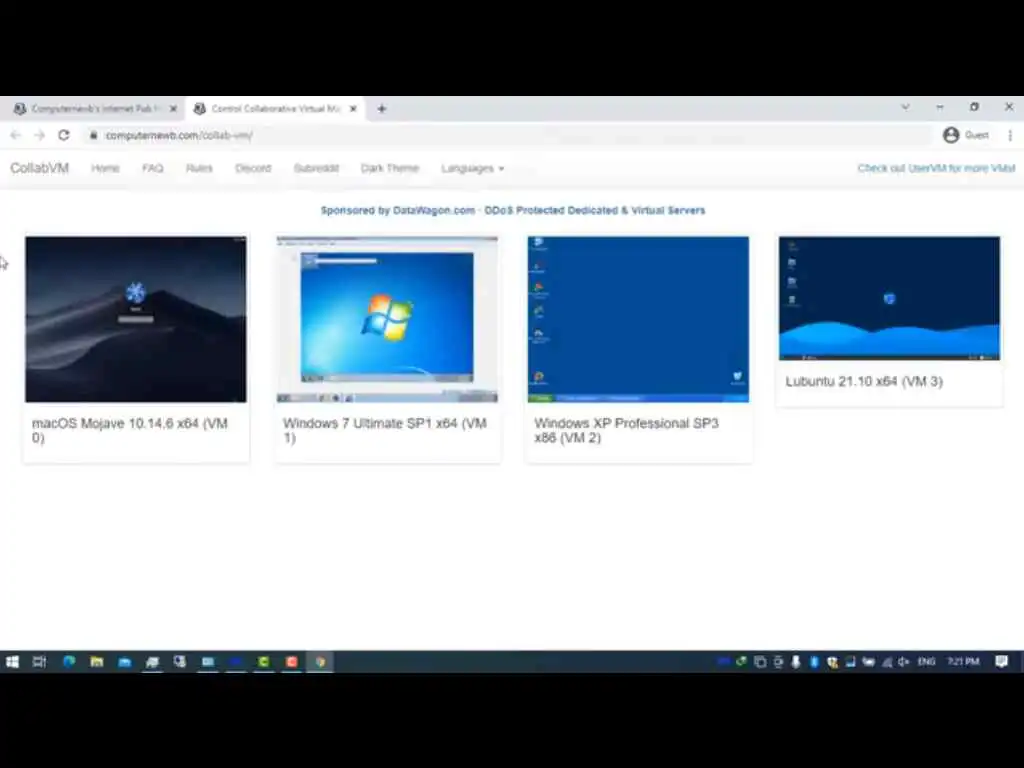Open Chrome's three-dot menu
Image resolution: width=1024 pixels, height=768 pixels.
[1010, 135]
